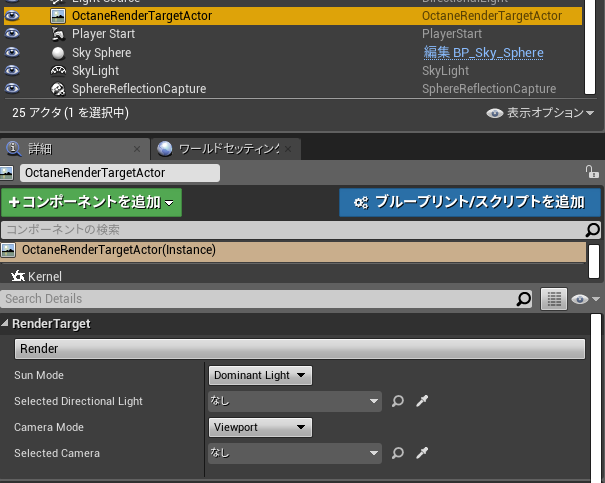Pick Directional Light actor with eyedropper
Screen dimensions: 605x483
click(x=422, y=401)
